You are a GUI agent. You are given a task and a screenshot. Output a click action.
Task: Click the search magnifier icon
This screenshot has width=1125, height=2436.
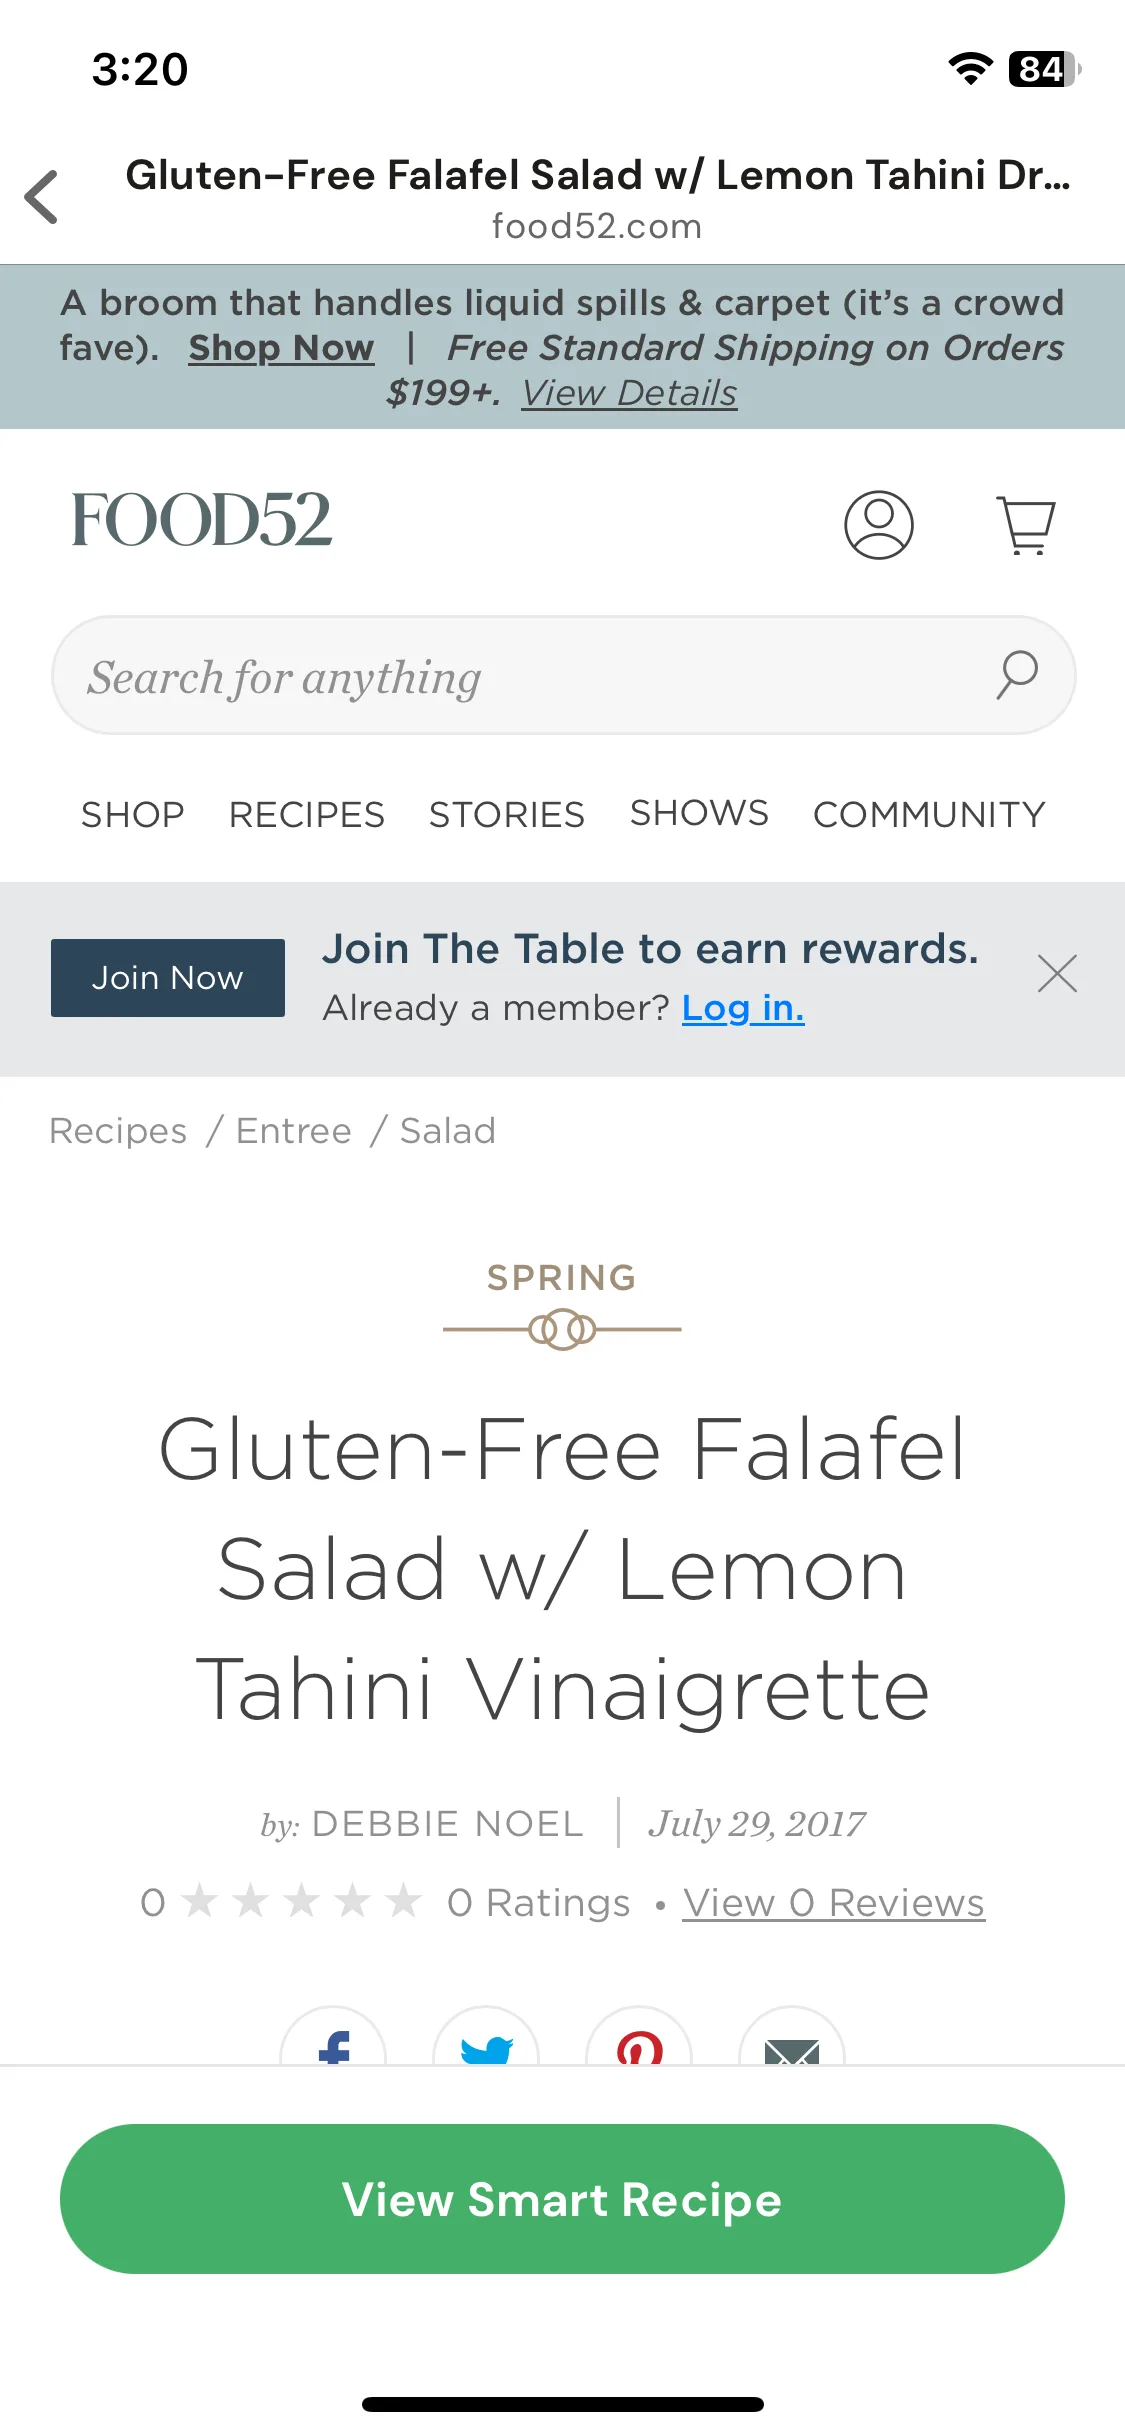coord(1017,675)
